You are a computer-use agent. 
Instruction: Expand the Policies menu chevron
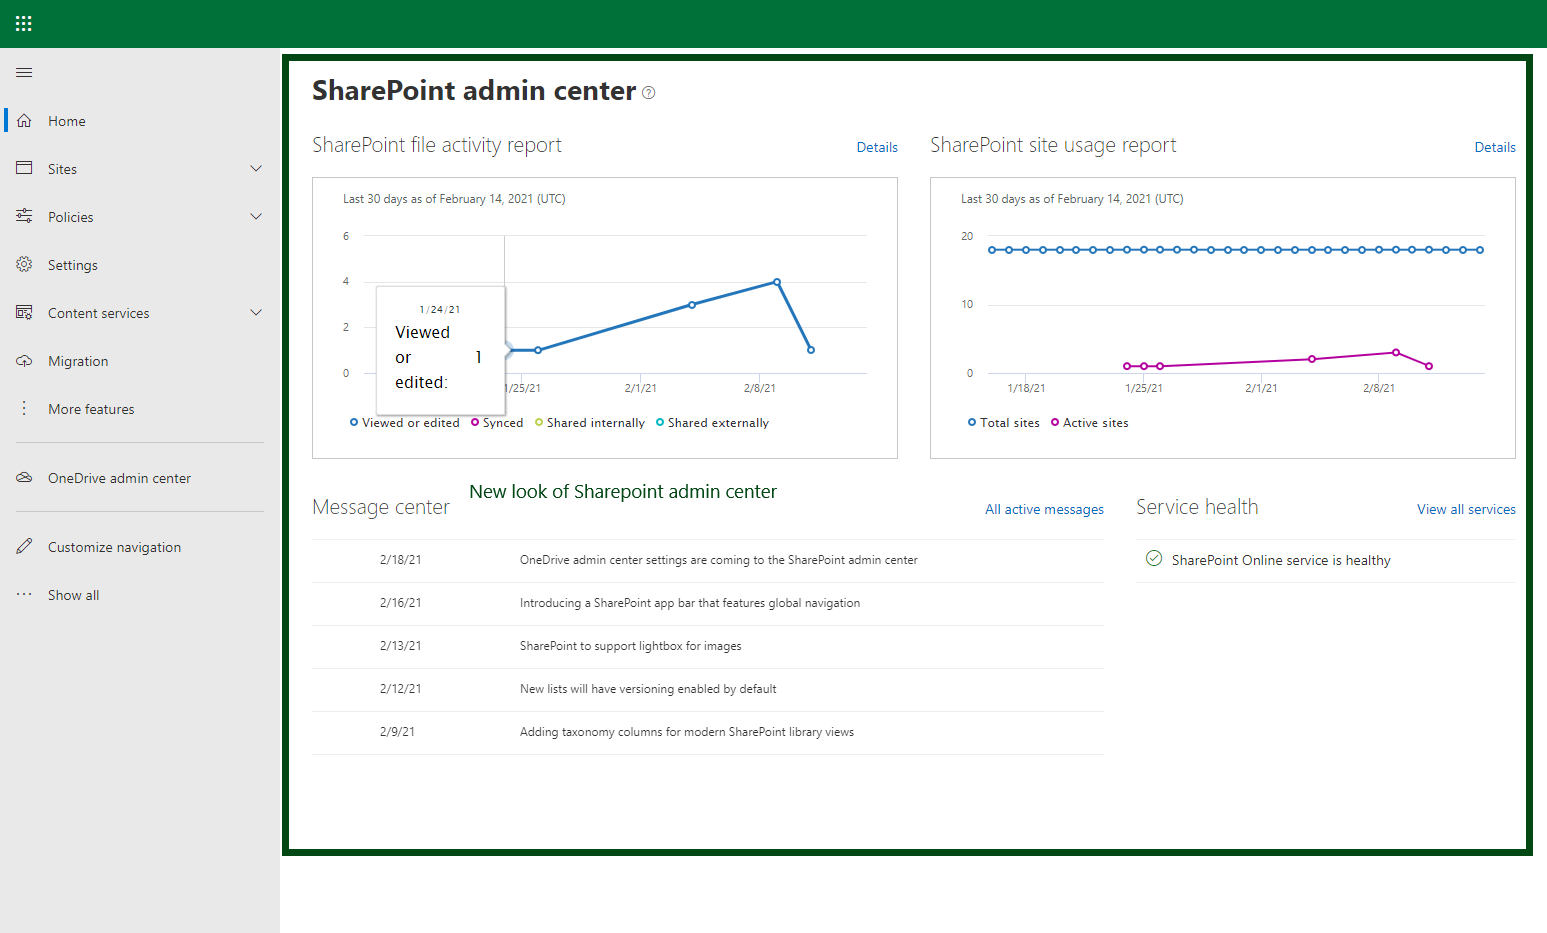click(256, 216)
